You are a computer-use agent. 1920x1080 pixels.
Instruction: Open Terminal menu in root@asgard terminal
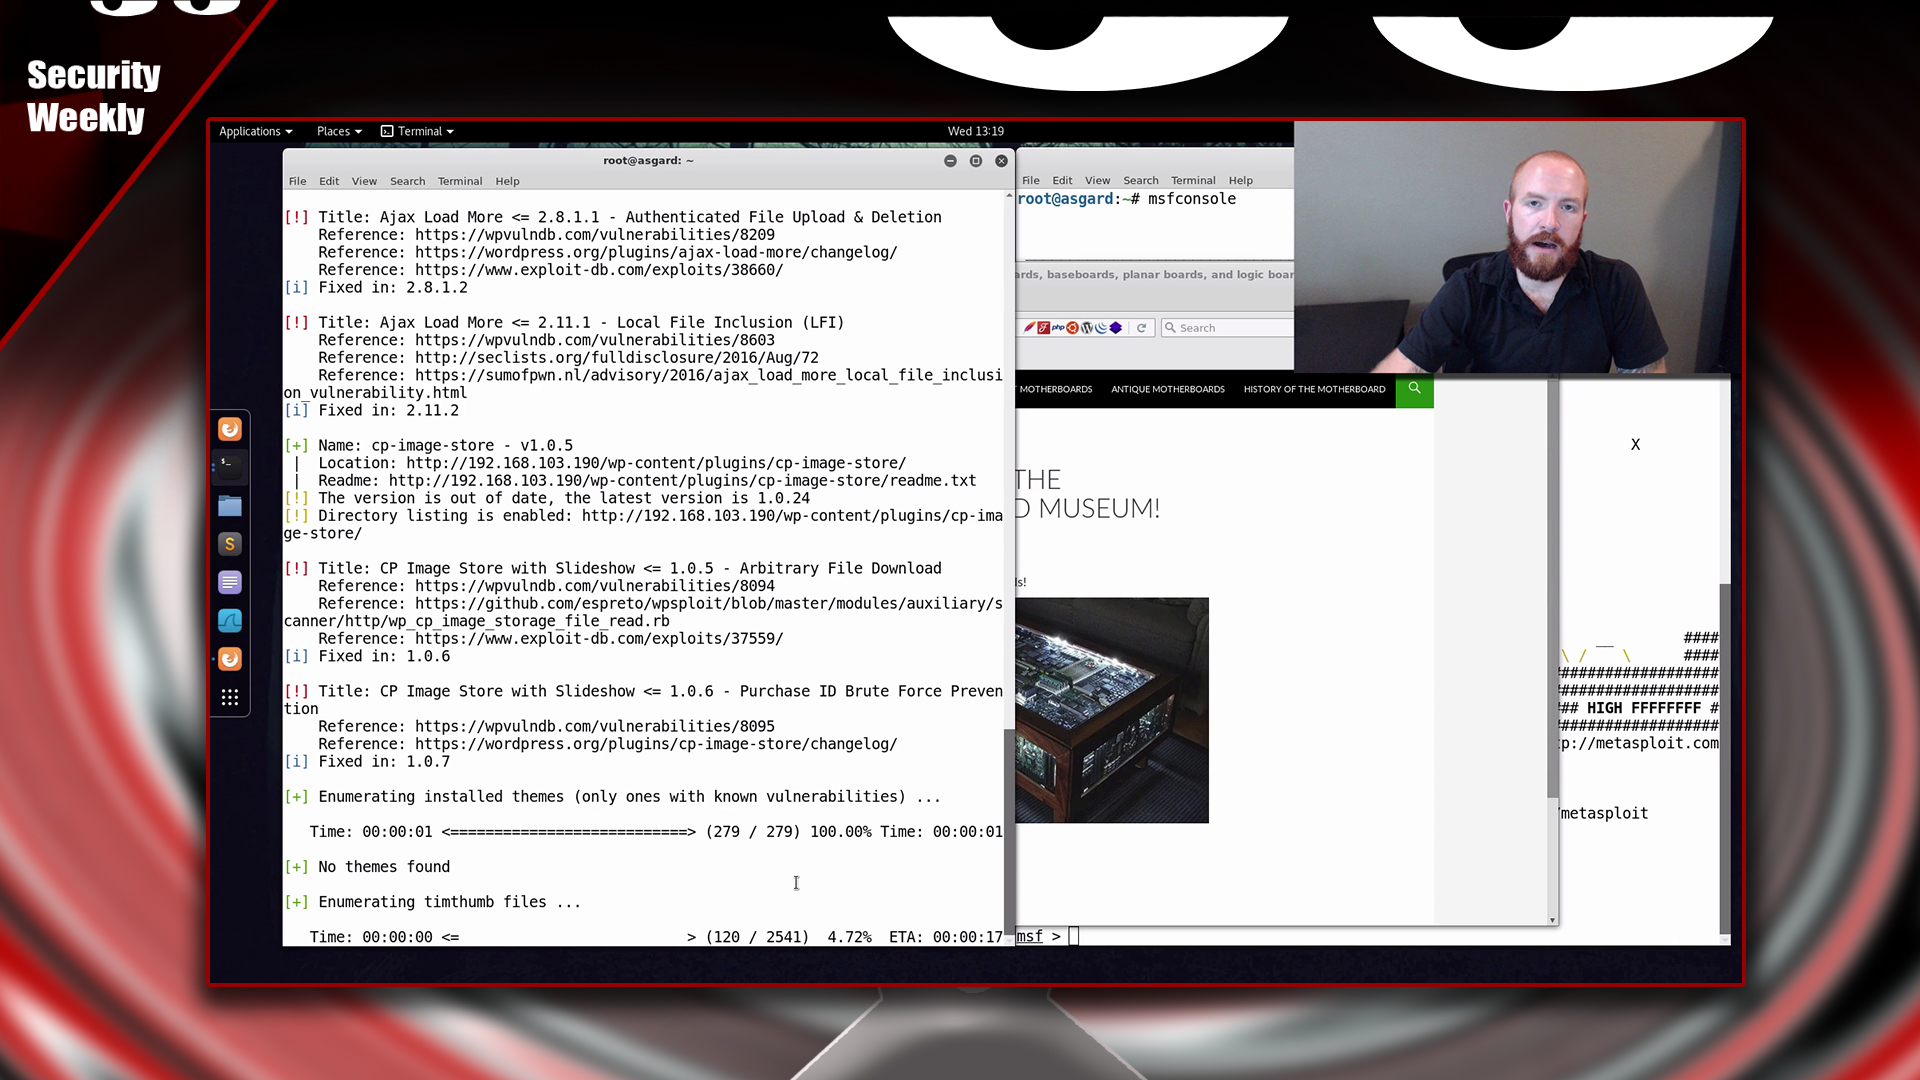tap(460, 181)
